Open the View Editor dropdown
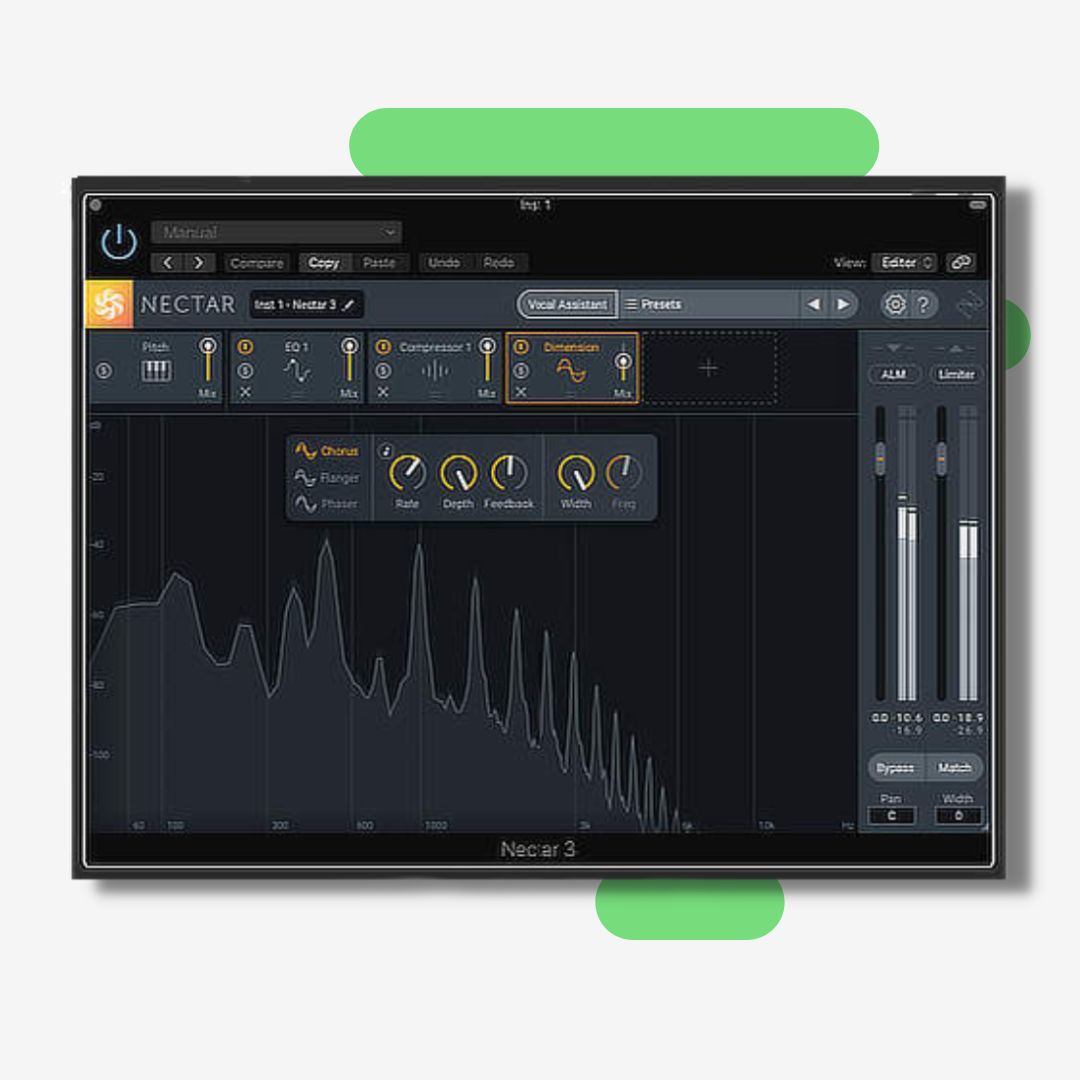Viewport: 1080px width, 1080px height. [x=906, y=263]
